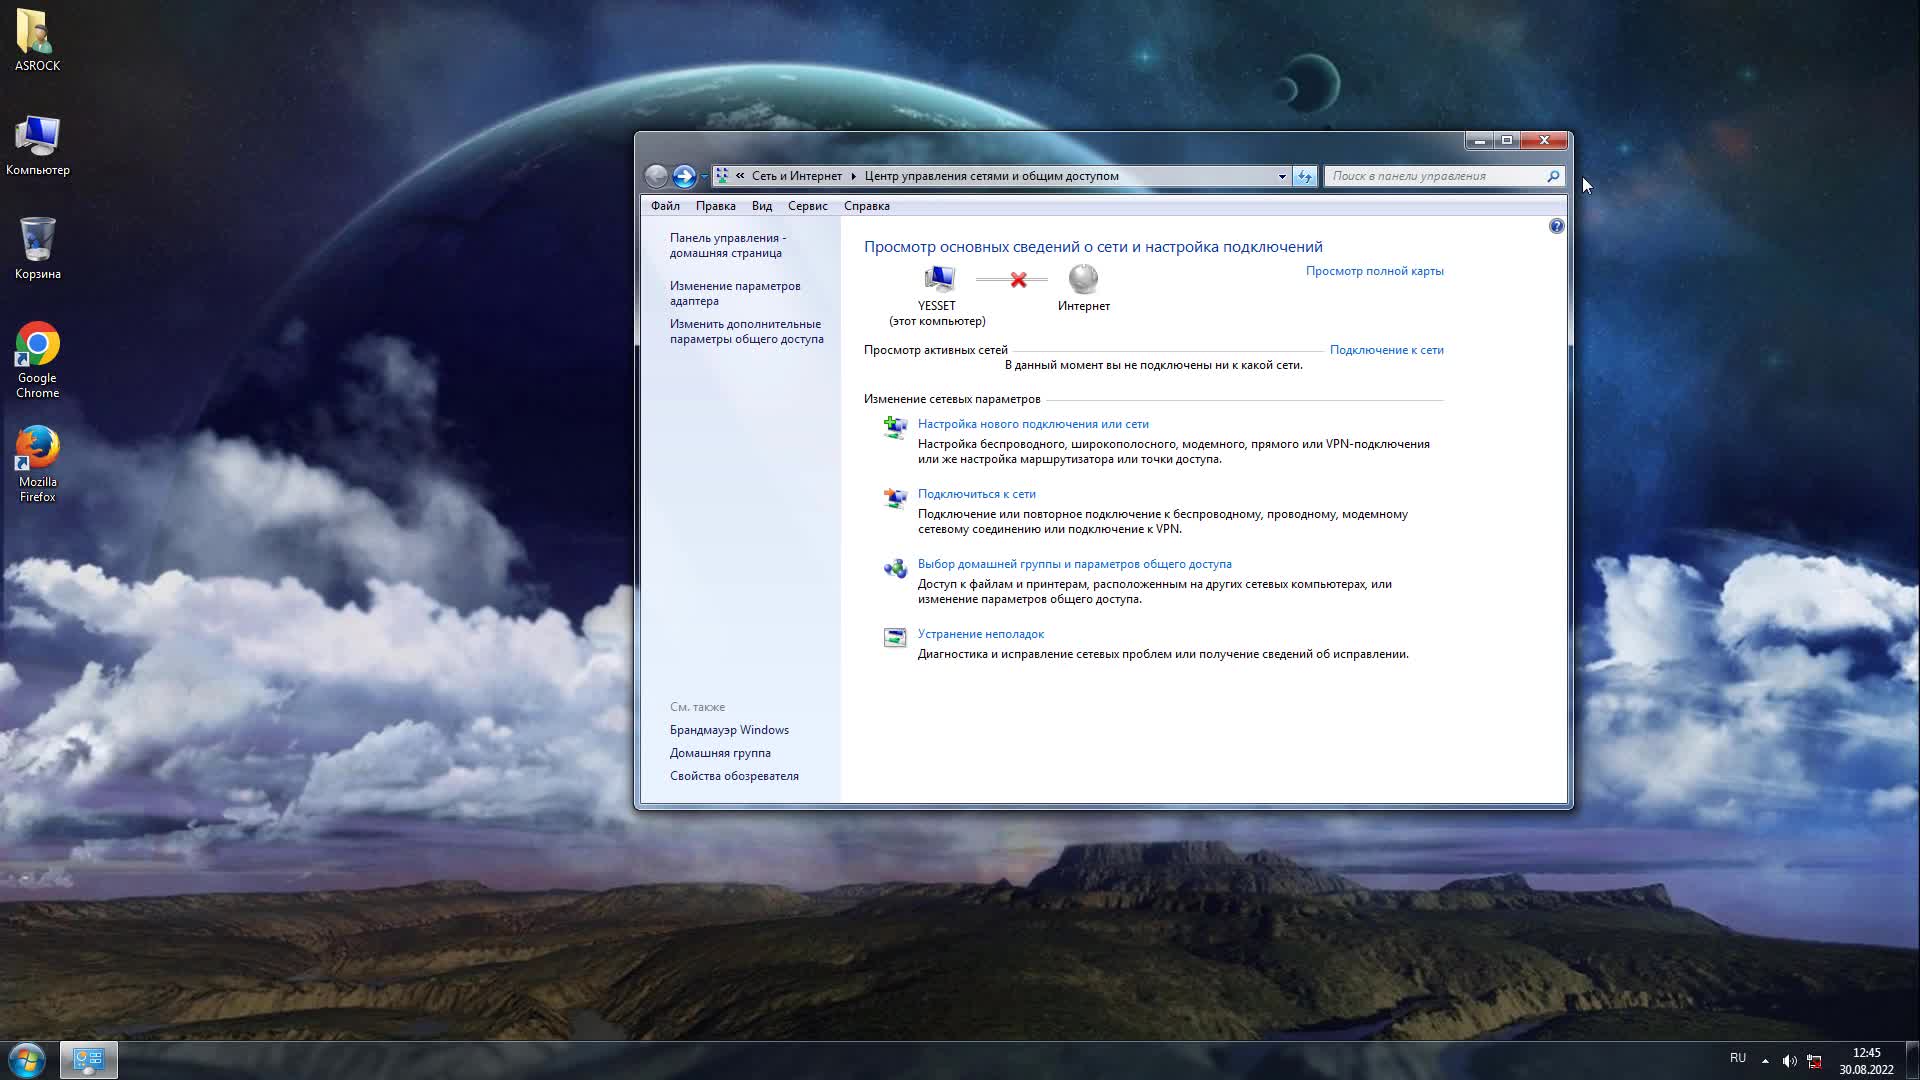Show hidden tray icons arrow
The height and width of the screenshot is (1080, 1920).
1765,1061
